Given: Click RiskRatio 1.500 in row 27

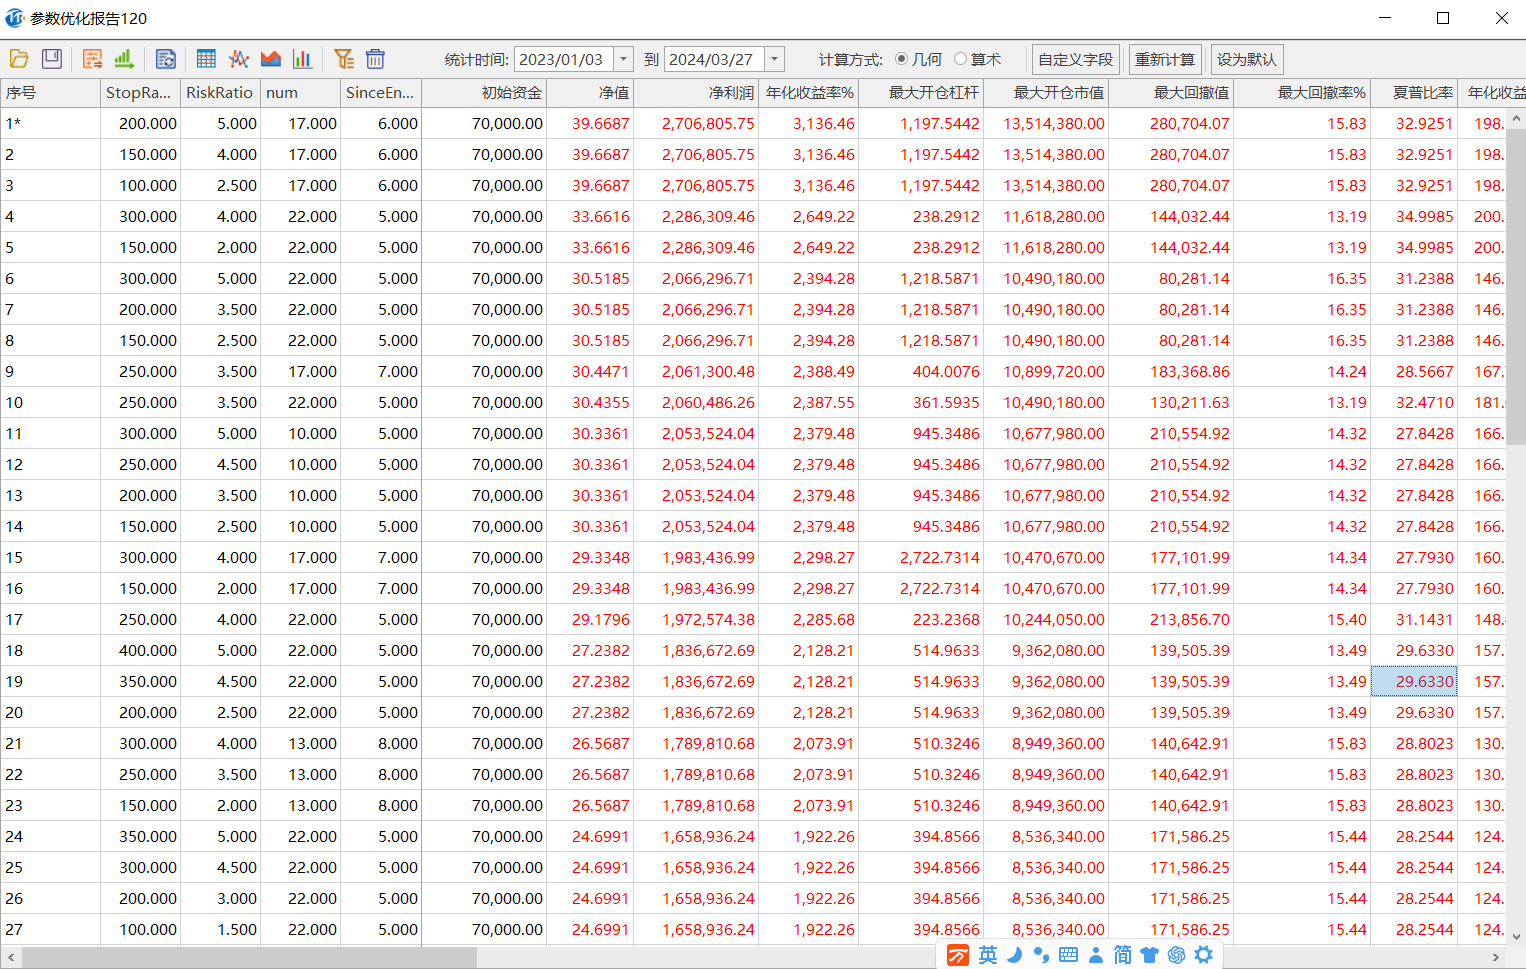Looking at the screenshot, I should click(237, 930).
